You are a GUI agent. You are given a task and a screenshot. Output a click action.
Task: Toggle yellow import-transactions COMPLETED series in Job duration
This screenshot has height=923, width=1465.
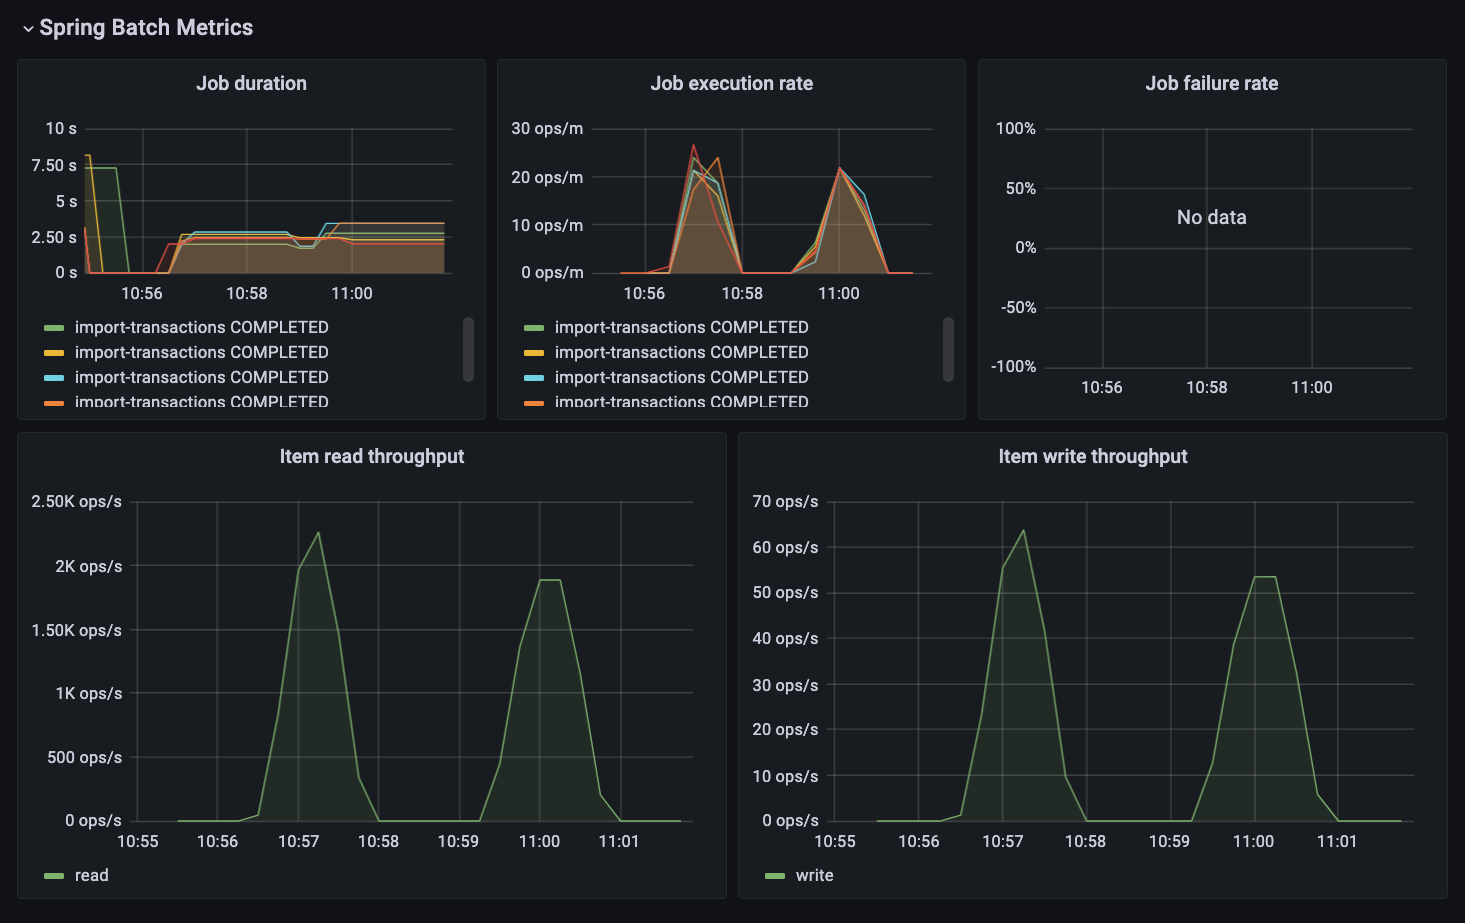coord(201,352)
